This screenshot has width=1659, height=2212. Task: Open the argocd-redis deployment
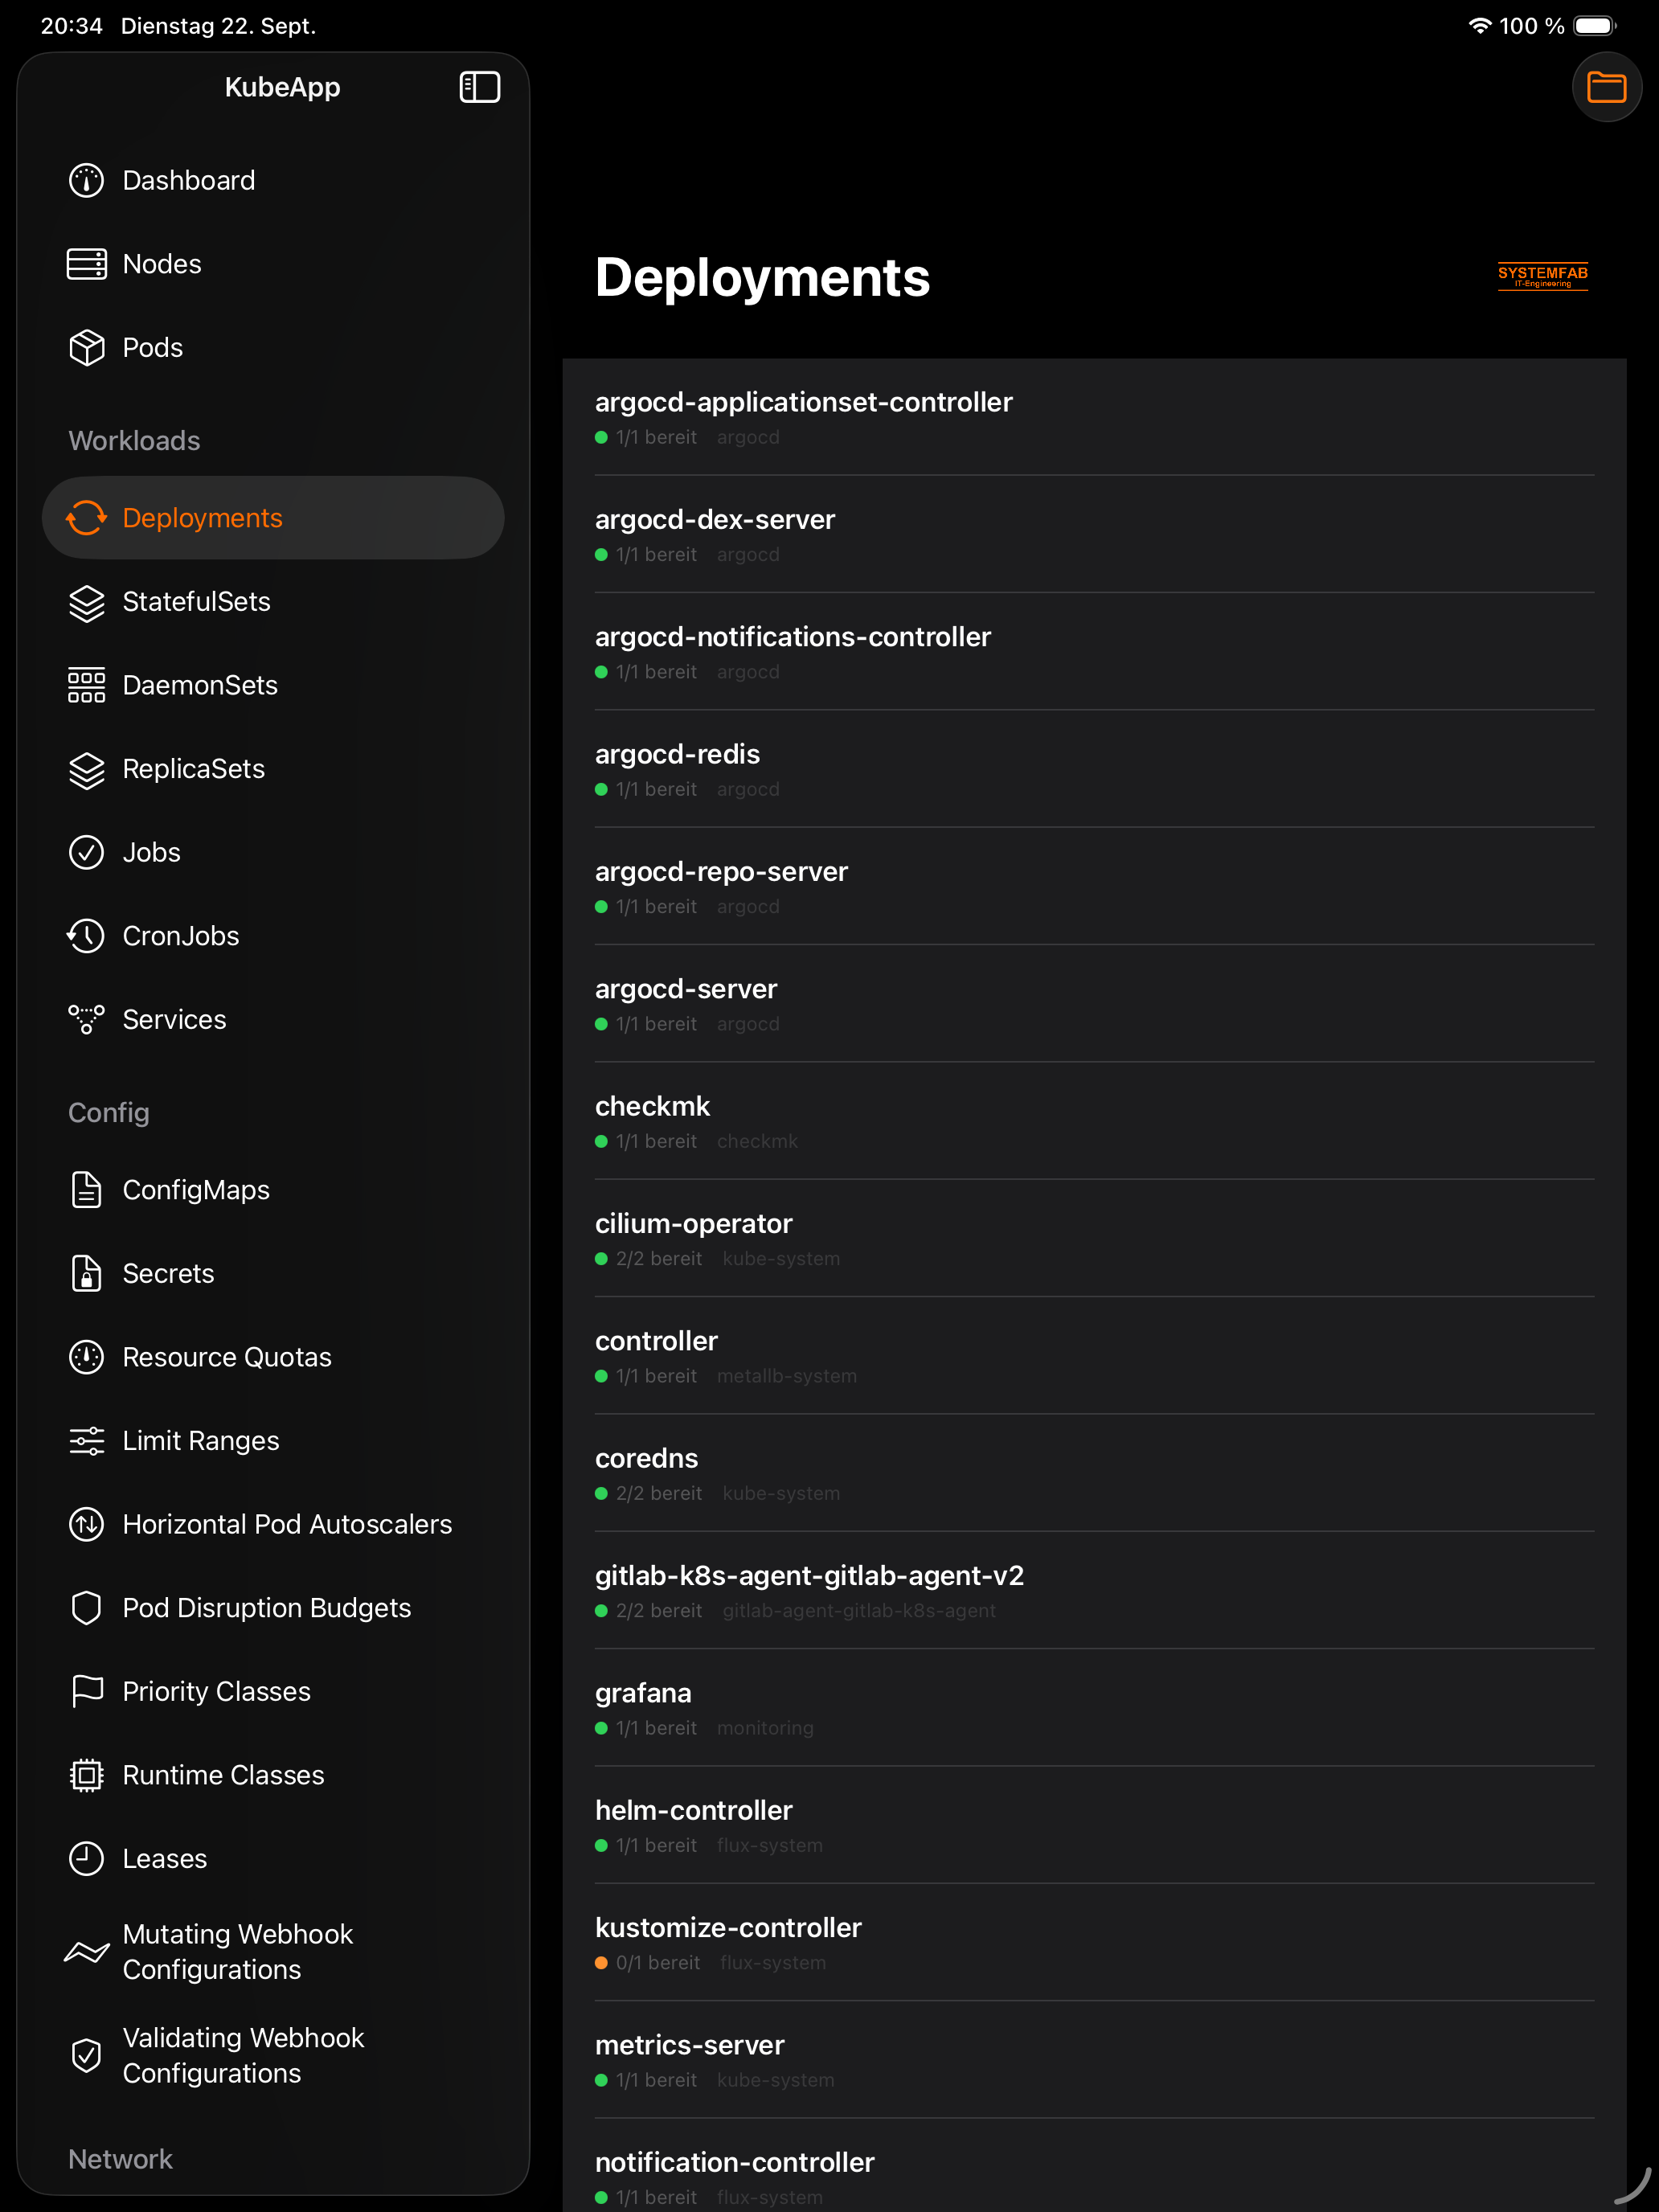(1094, 769)
